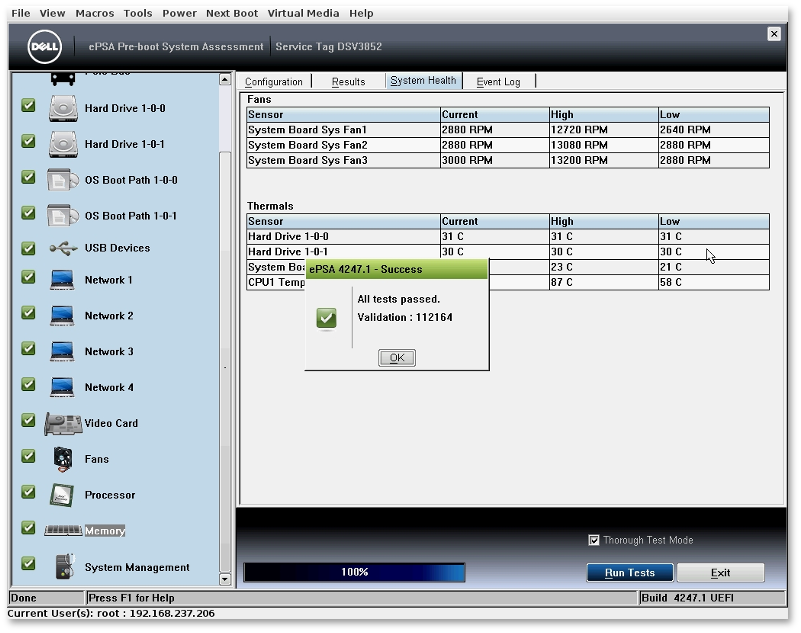Click the device list scrollbar thumb
The height and width of the screenshot is (633, 801).
[225, 362]
